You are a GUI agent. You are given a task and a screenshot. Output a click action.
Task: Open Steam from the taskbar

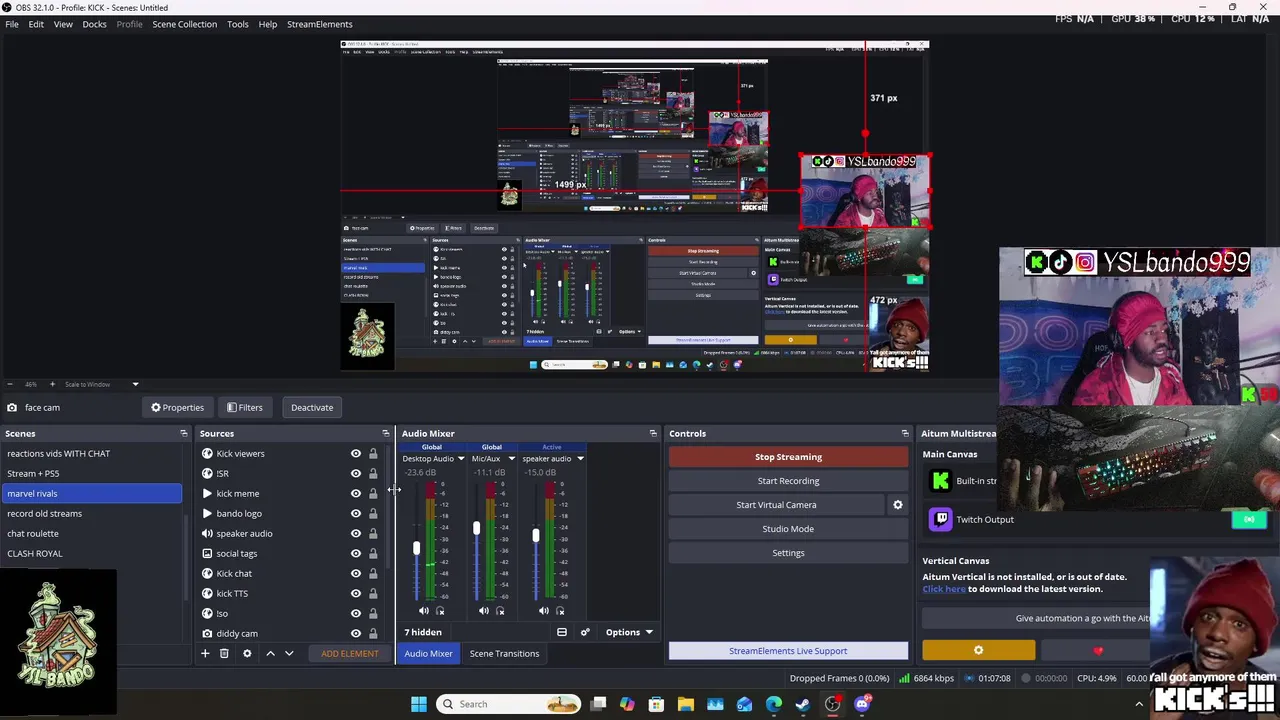pos(803,704)
